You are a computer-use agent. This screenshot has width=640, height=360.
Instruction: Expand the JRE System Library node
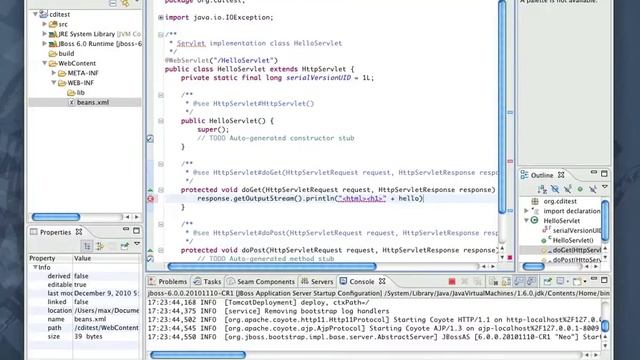click(x=44, y=33)
